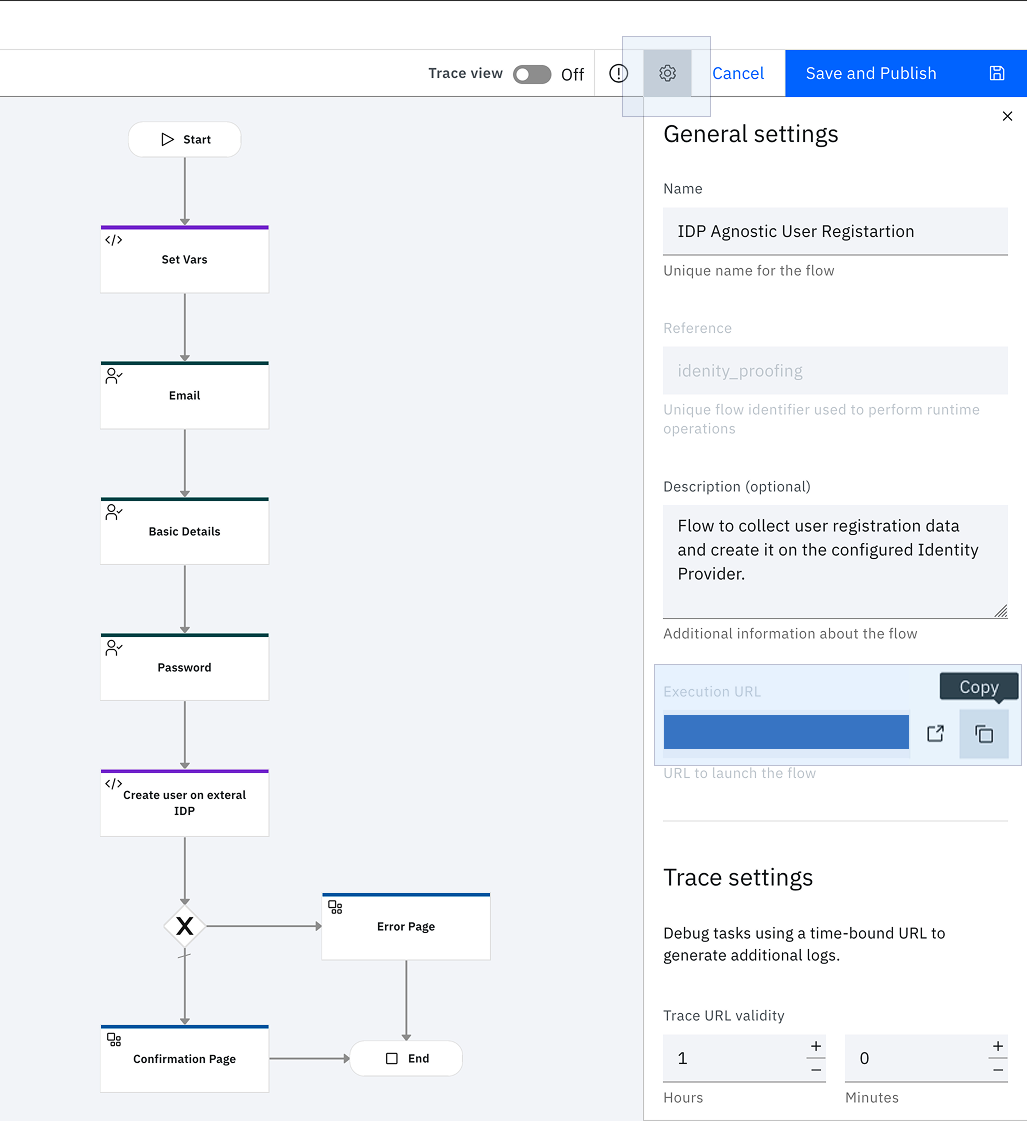Select the decision gateway X node
Image resolution: width=1027 pixels, height=1121 pixels.
pyautogui.click(x=184, y=926)
